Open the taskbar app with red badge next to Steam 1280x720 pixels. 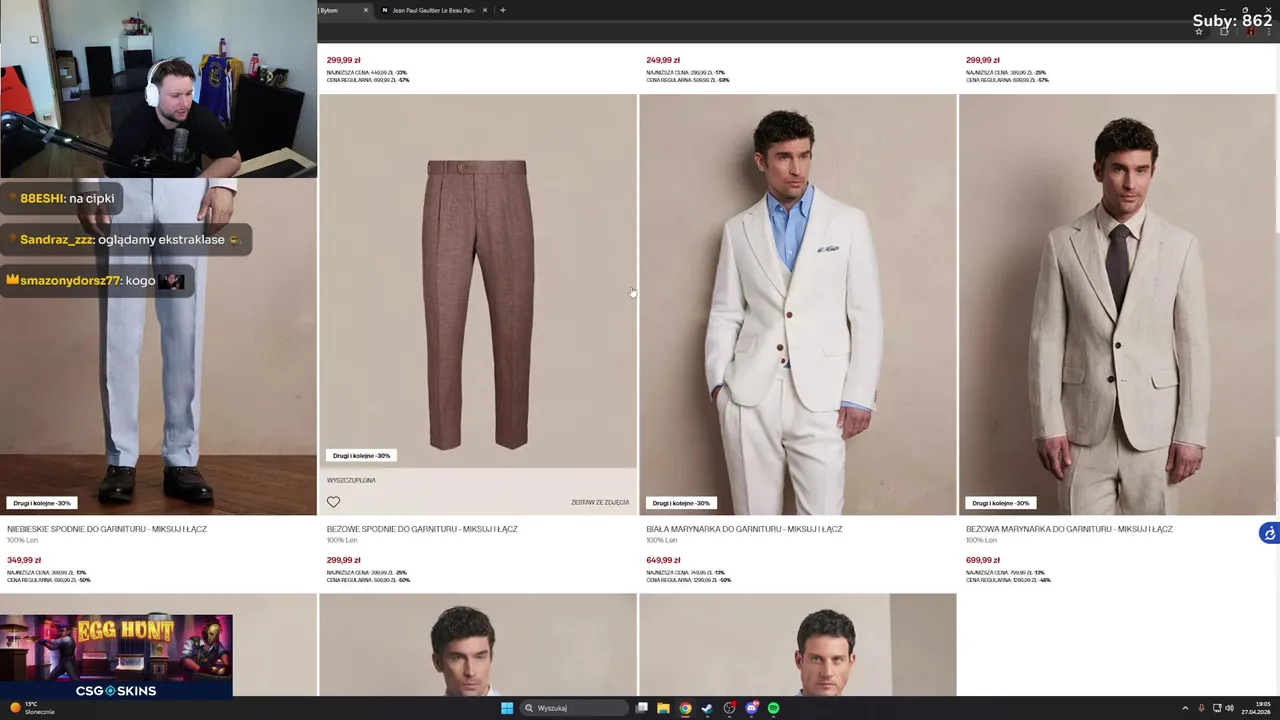click(x=729, y=708)
